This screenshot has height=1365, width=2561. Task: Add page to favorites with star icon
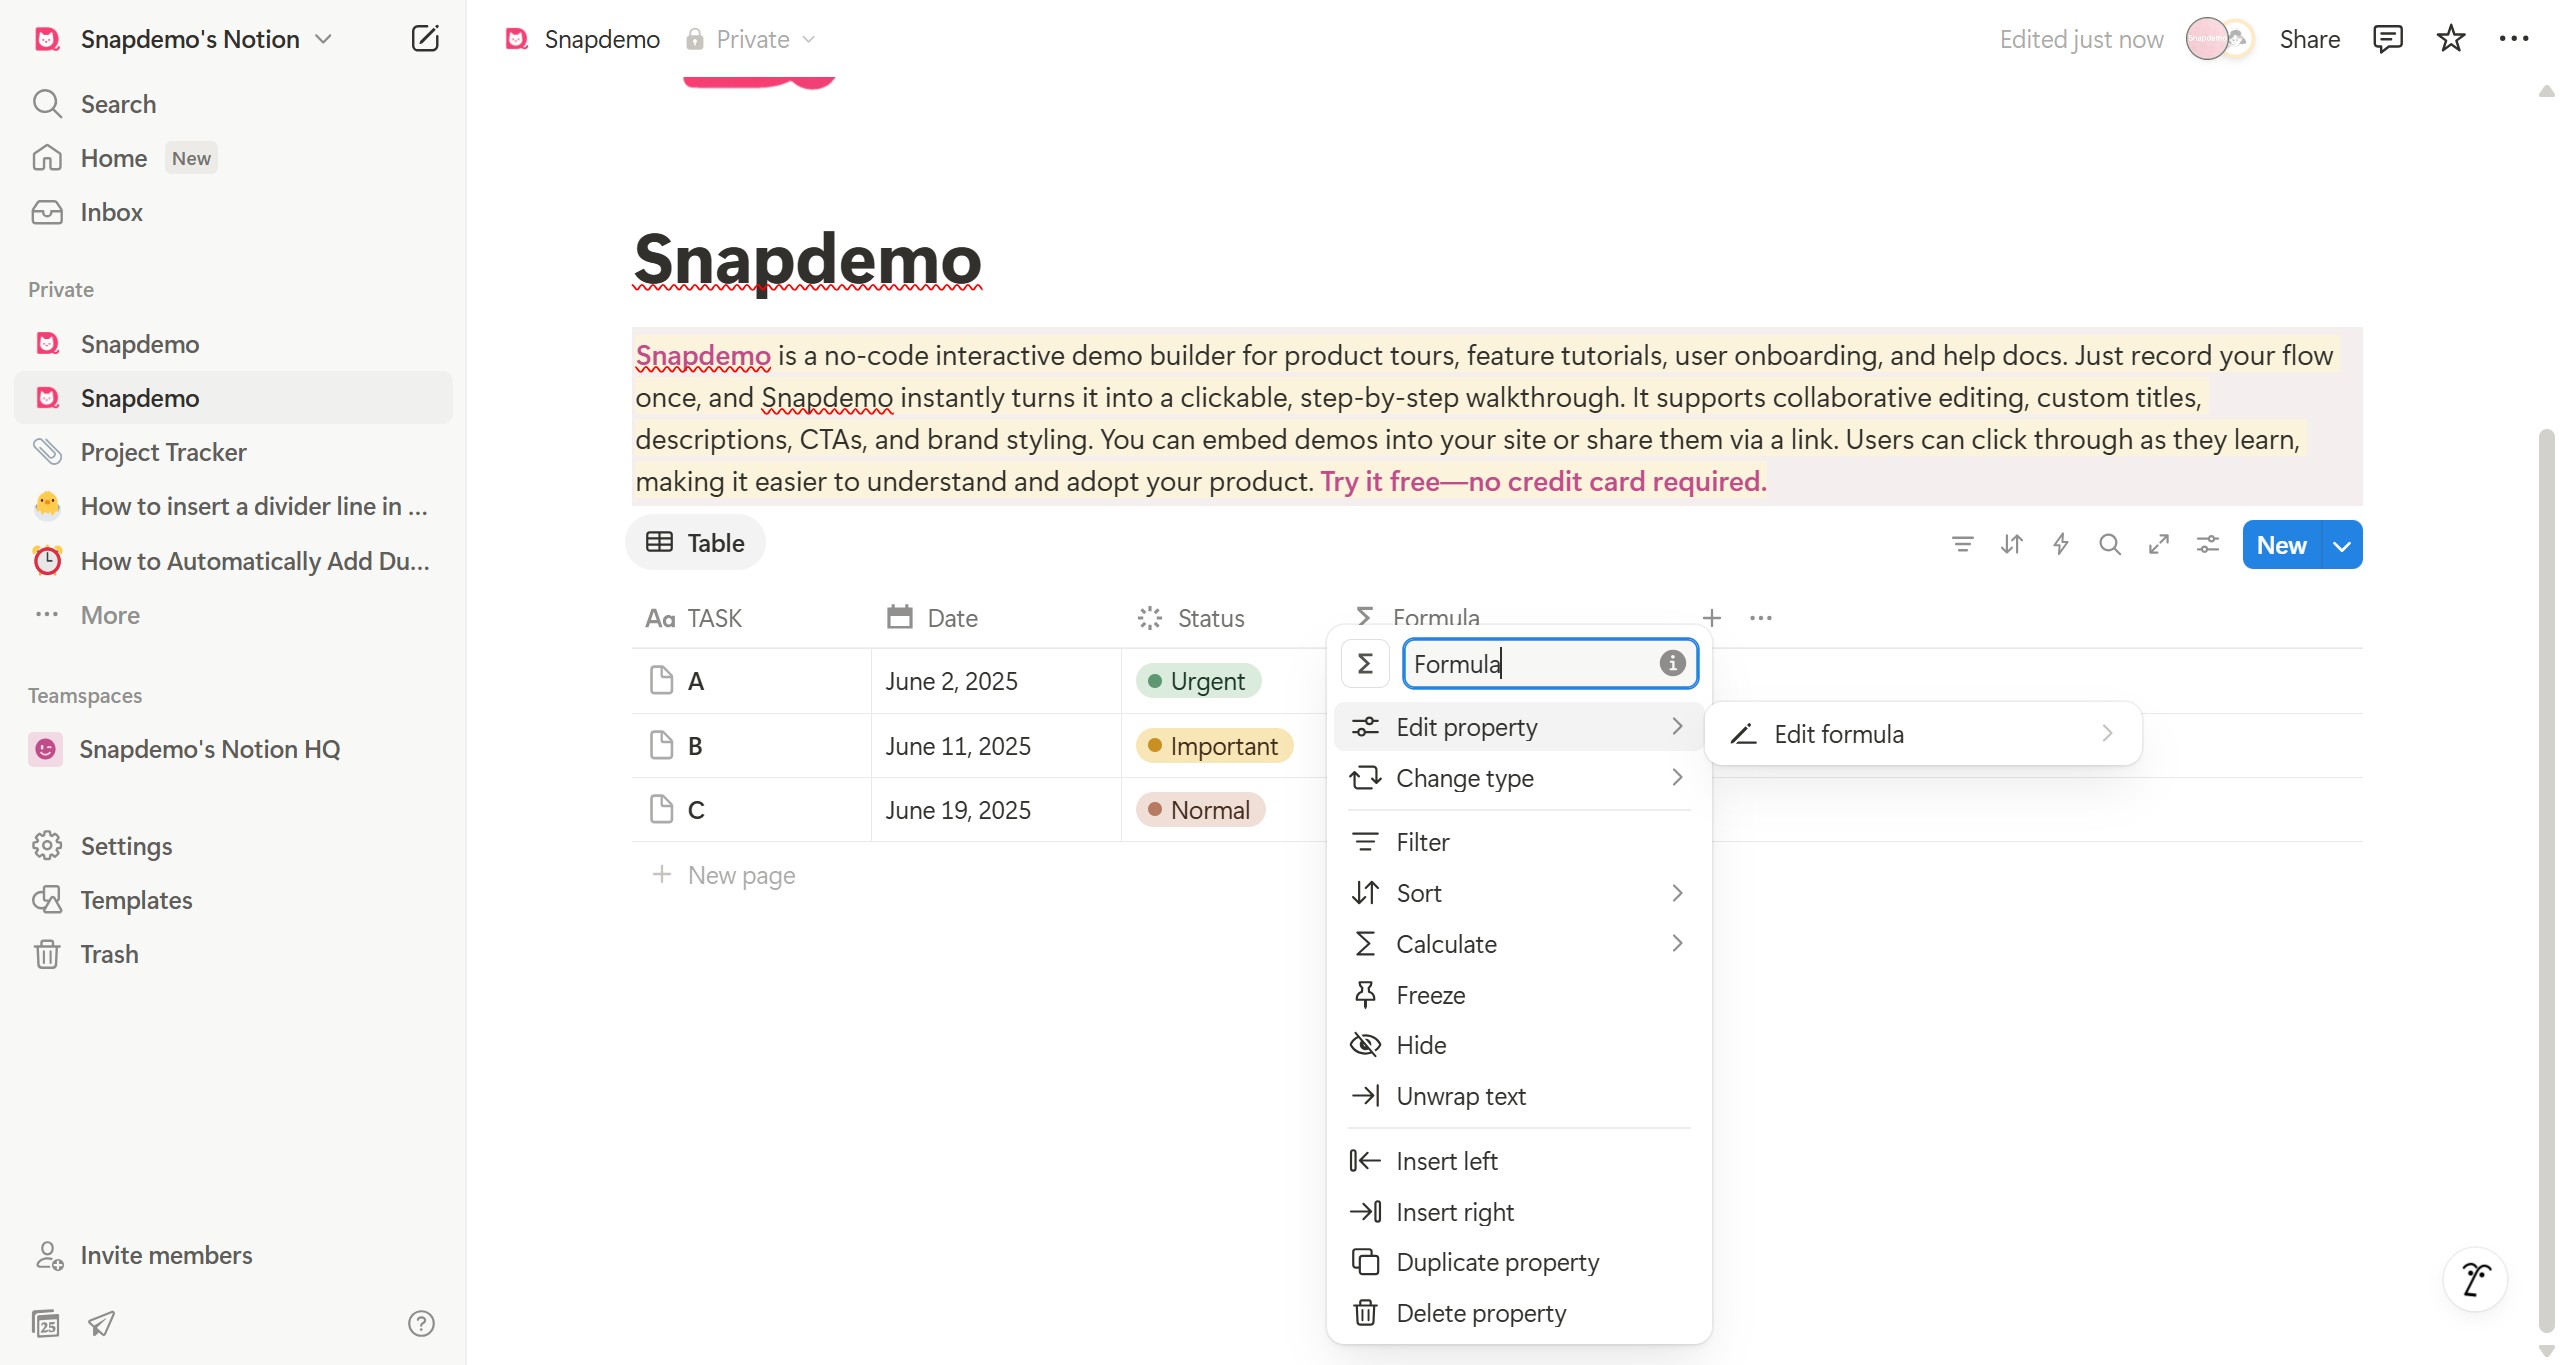pos(2450,39)
